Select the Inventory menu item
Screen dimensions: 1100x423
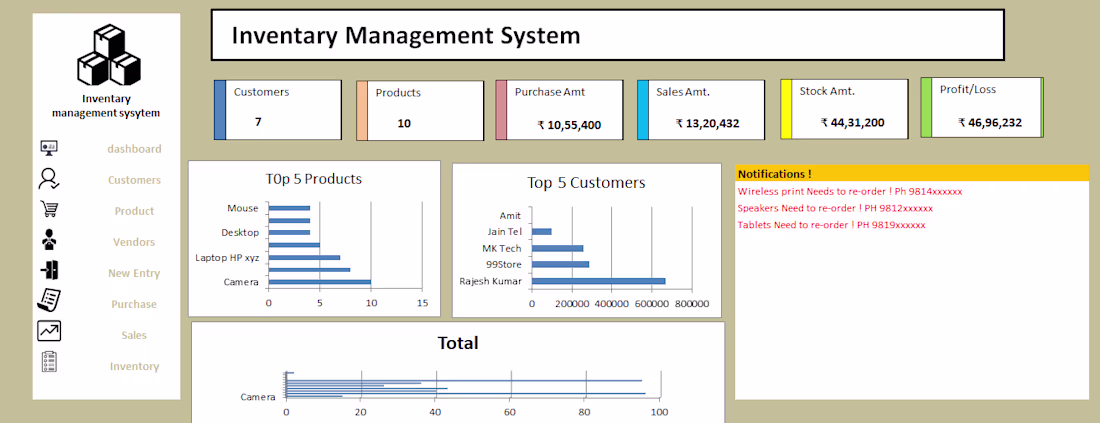click(x=134, y=366)
